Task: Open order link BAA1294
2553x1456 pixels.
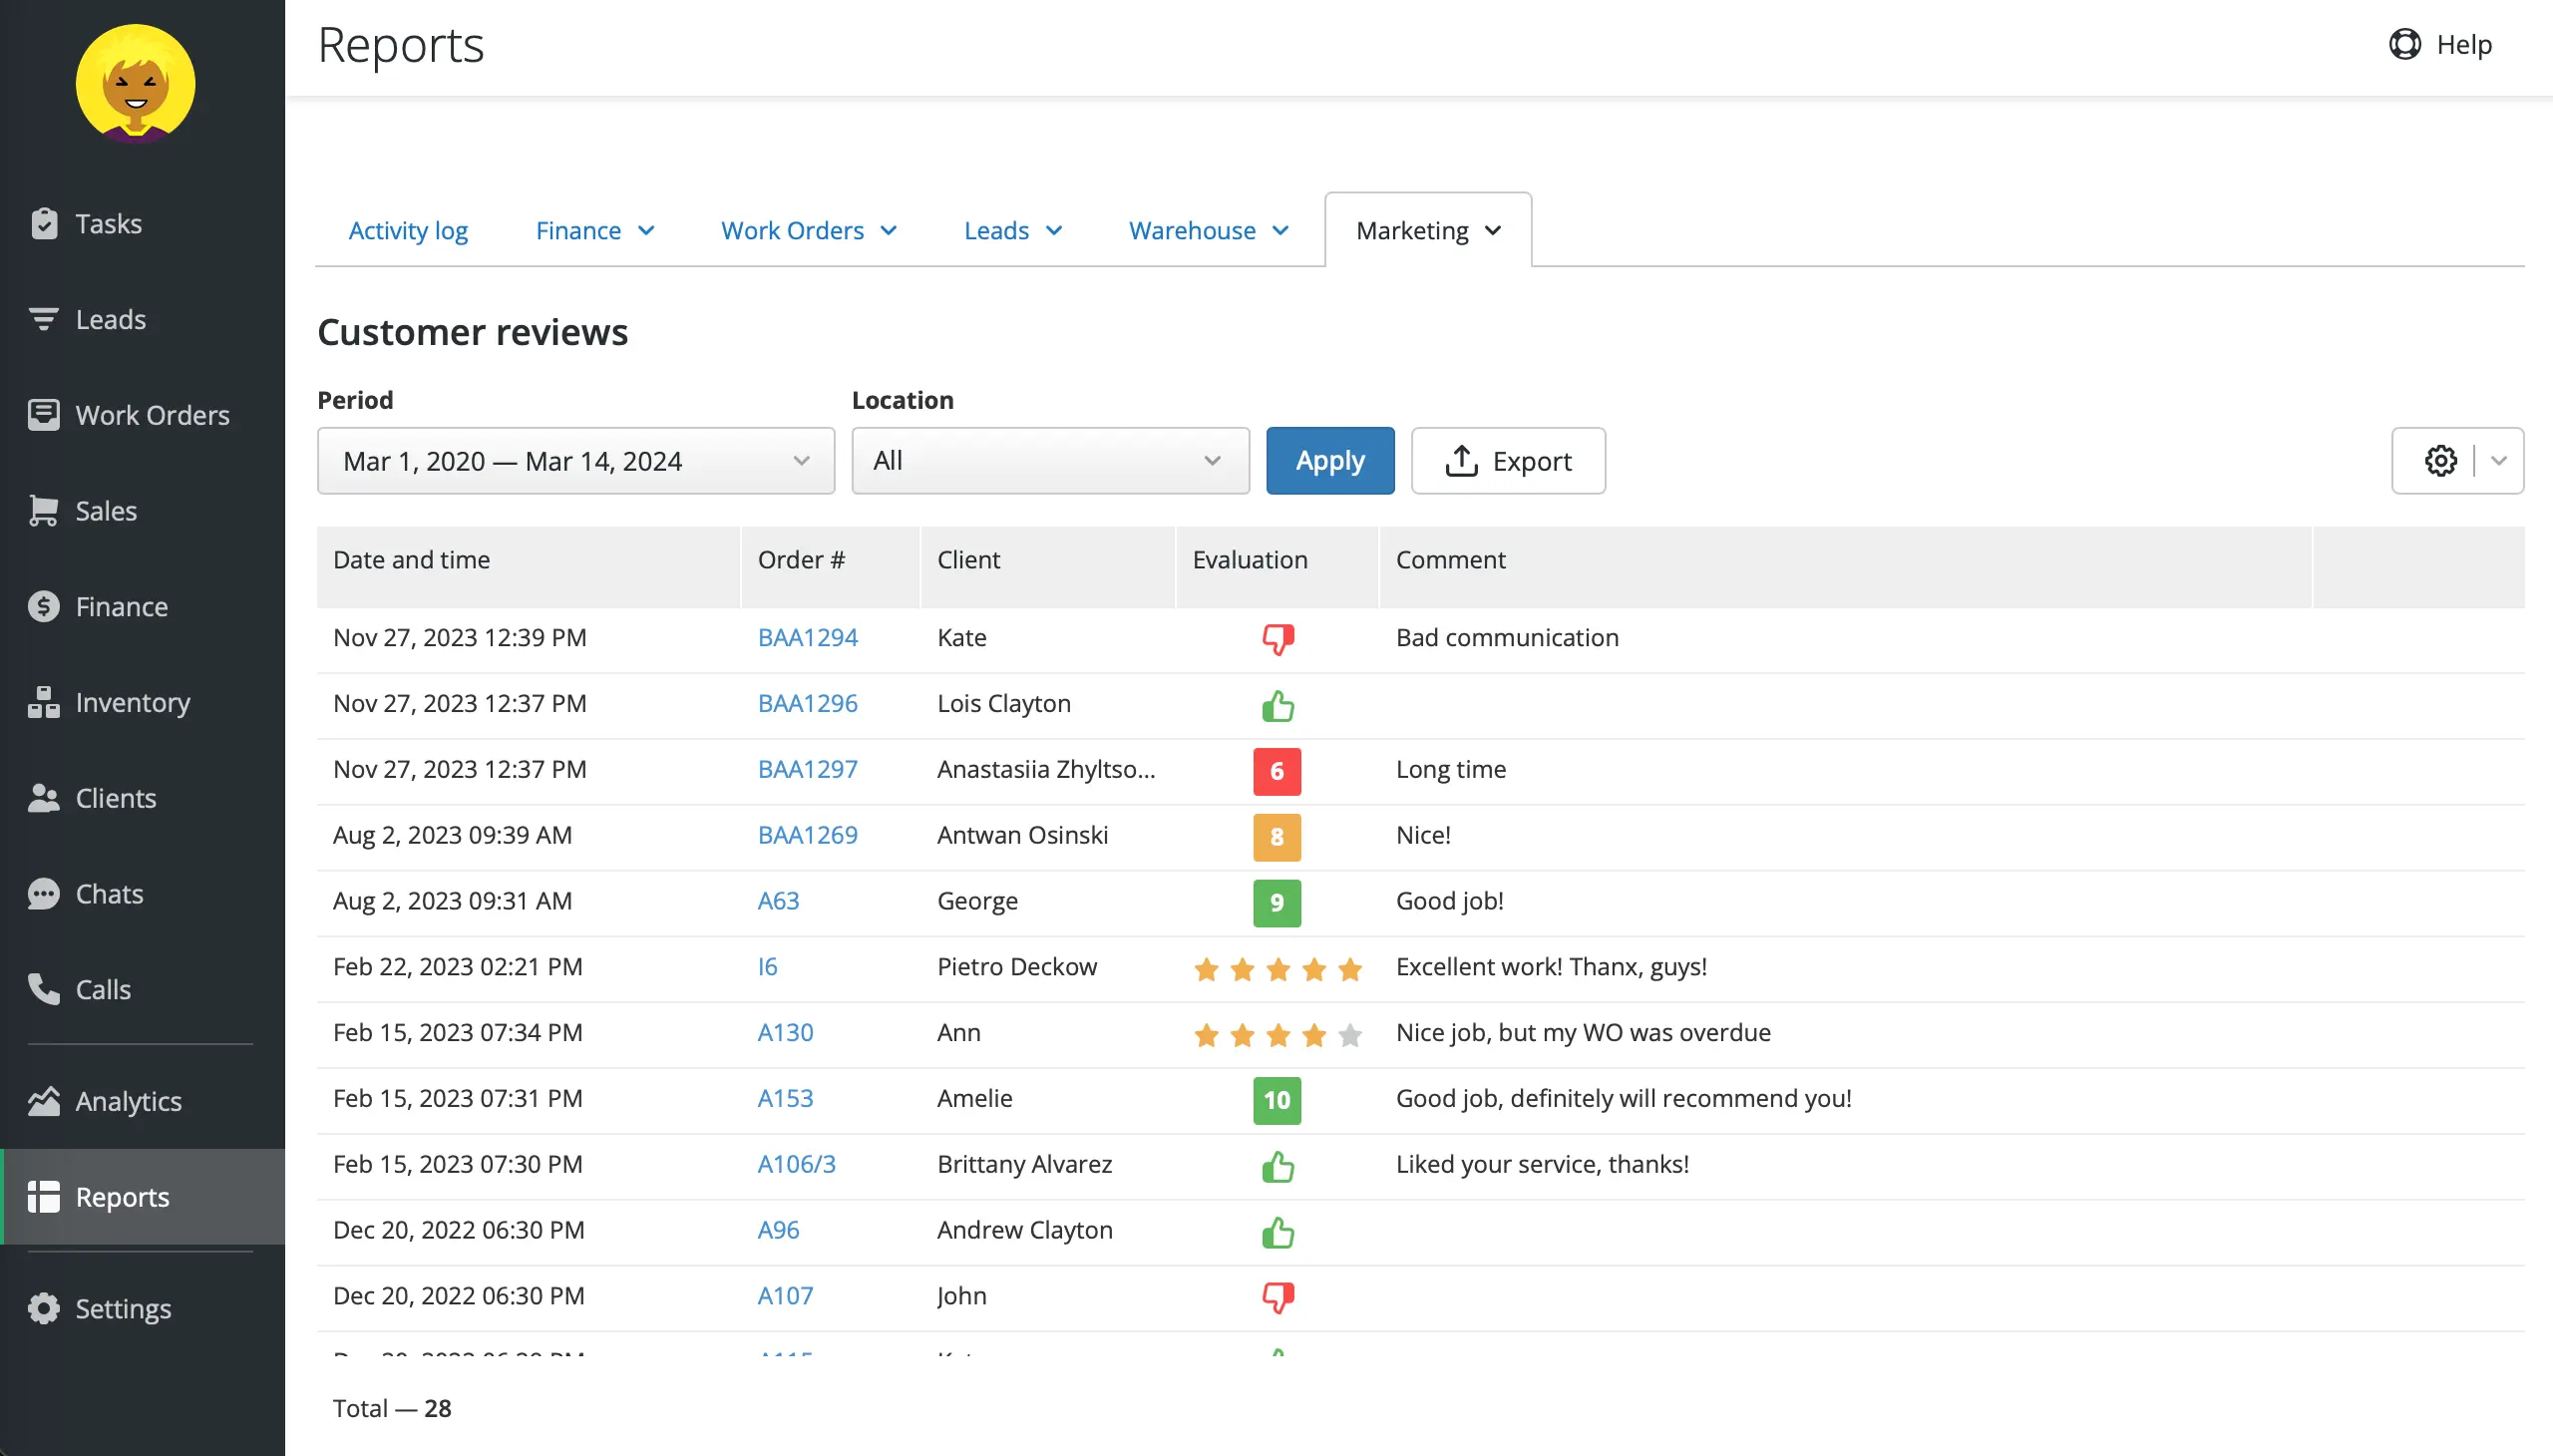Action: coord(807,638)
